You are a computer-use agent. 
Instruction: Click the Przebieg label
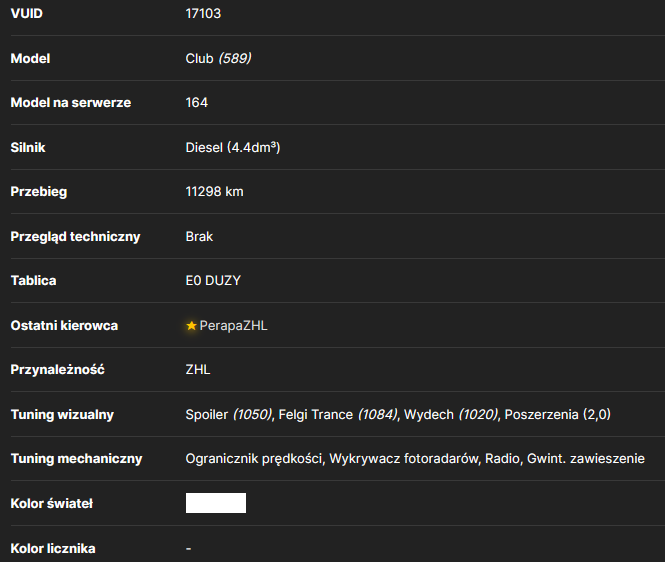(x=39, y=192)
